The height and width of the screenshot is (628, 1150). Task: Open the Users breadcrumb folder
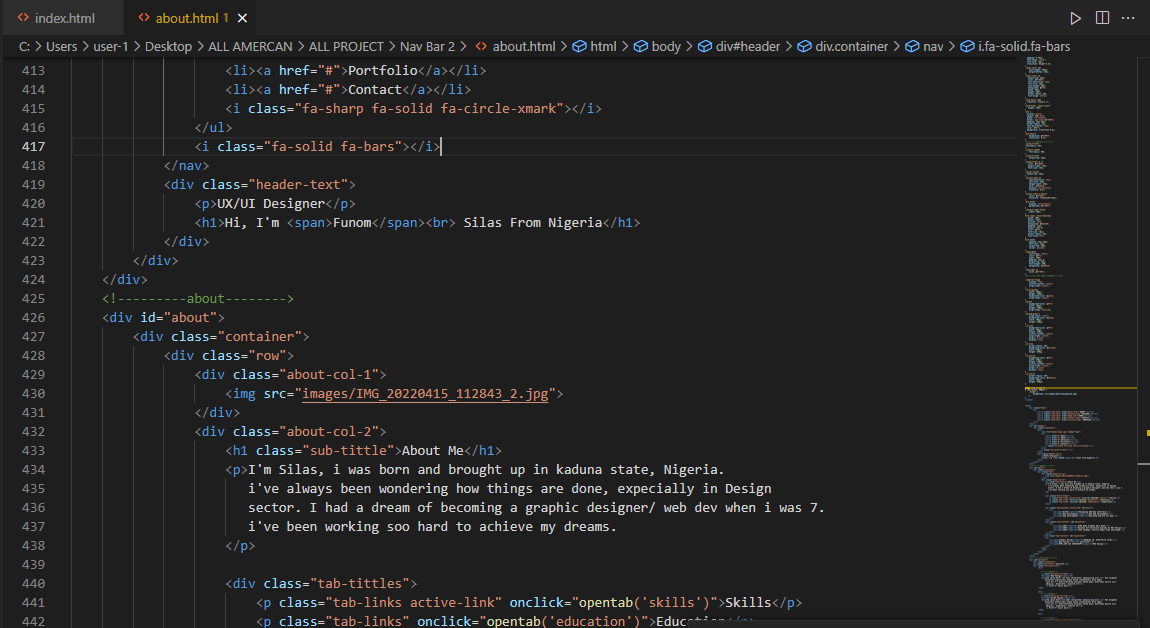click(62, 46)
